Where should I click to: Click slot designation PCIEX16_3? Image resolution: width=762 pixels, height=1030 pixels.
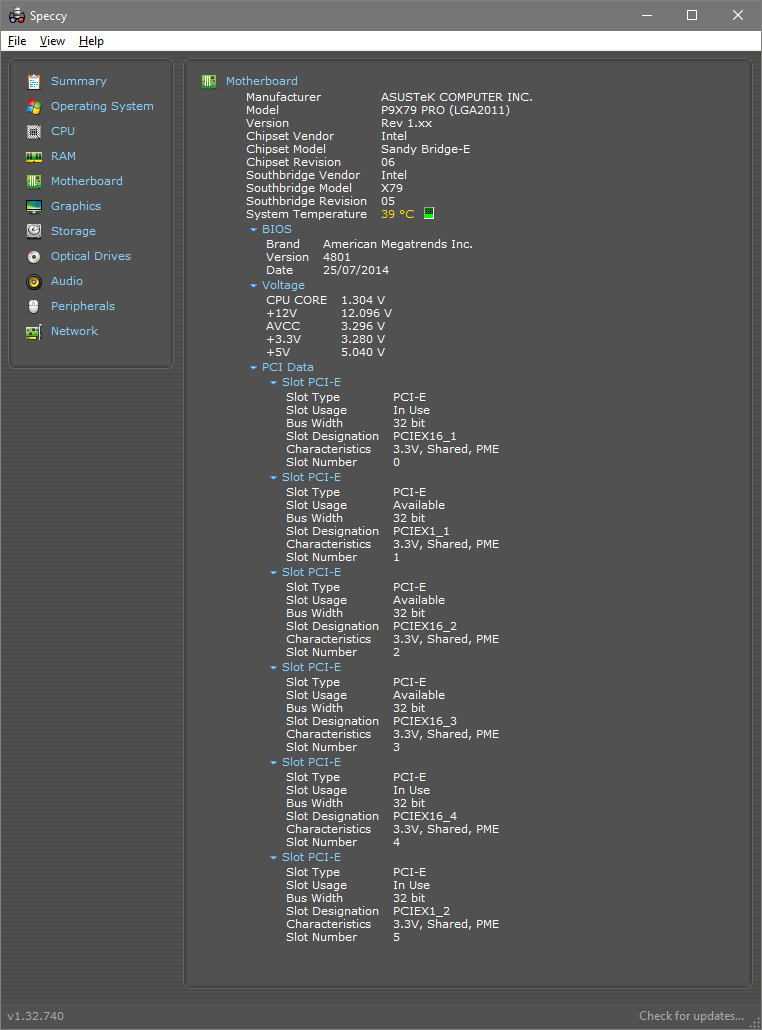424,721
